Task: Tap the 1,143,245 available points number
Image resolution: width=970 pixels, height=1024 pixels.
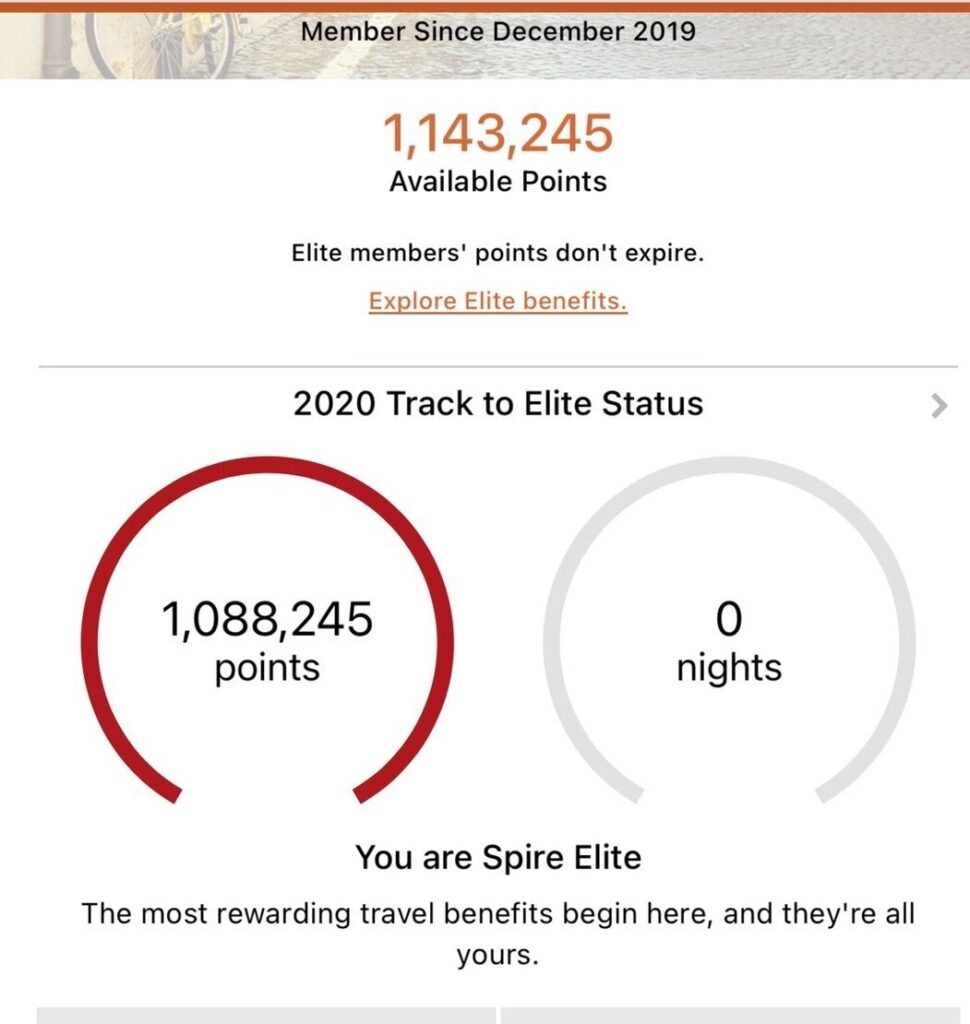Action: (x=498, y=134)
